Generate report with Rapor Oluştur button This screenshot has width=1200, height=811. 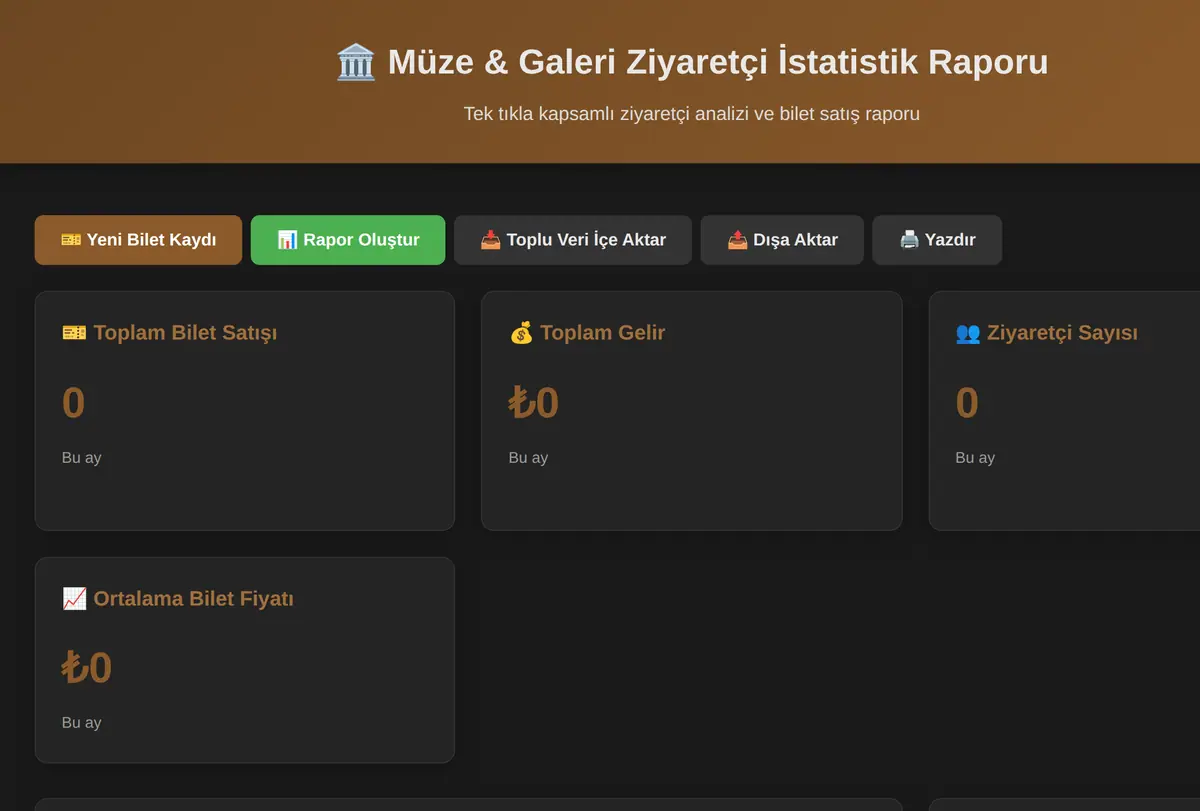pos(348,240)
